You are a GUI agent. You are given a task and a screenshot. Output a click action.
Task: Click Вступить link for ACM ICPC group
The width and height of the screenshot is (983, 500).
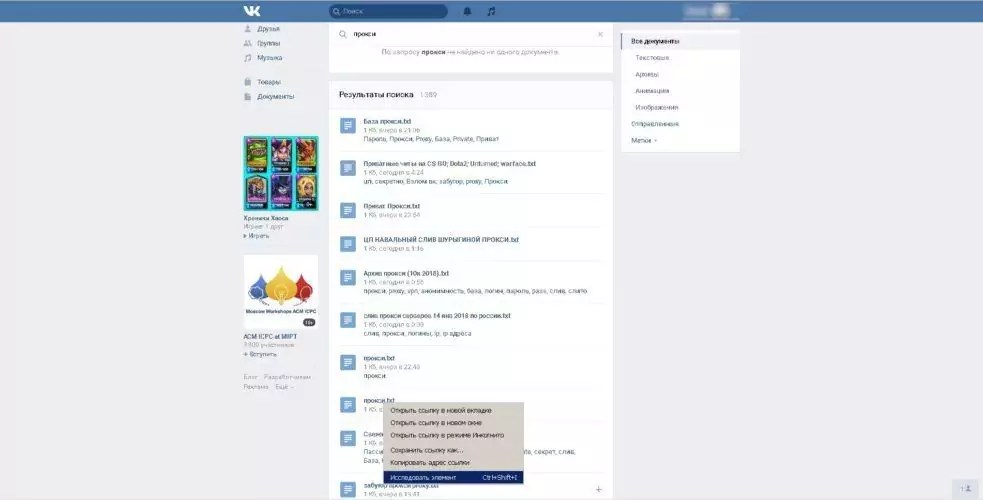[260, 355]
